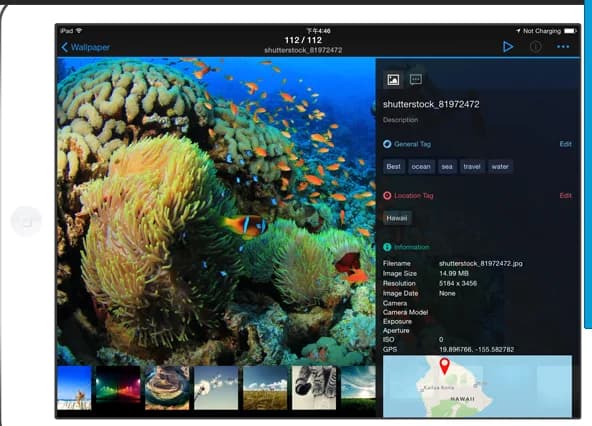Image resolution: width=592 pixels, height=426 pixels.
Task: Switch to the image details tab icon
Action: 393,80
